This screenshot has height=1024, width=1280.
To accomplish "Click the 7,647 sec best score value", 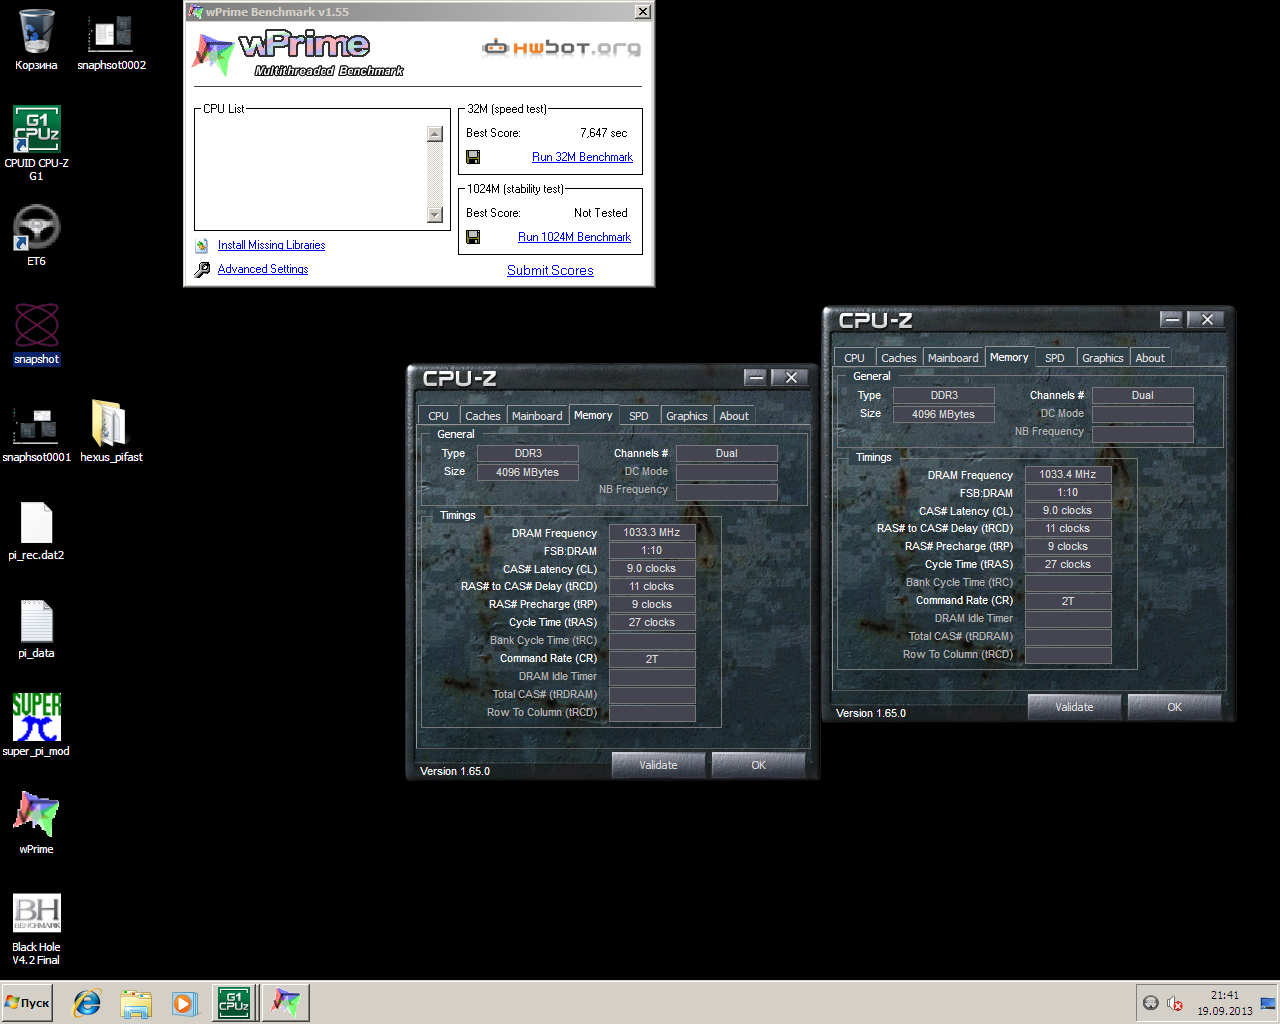I will click(x=604, y=133).
